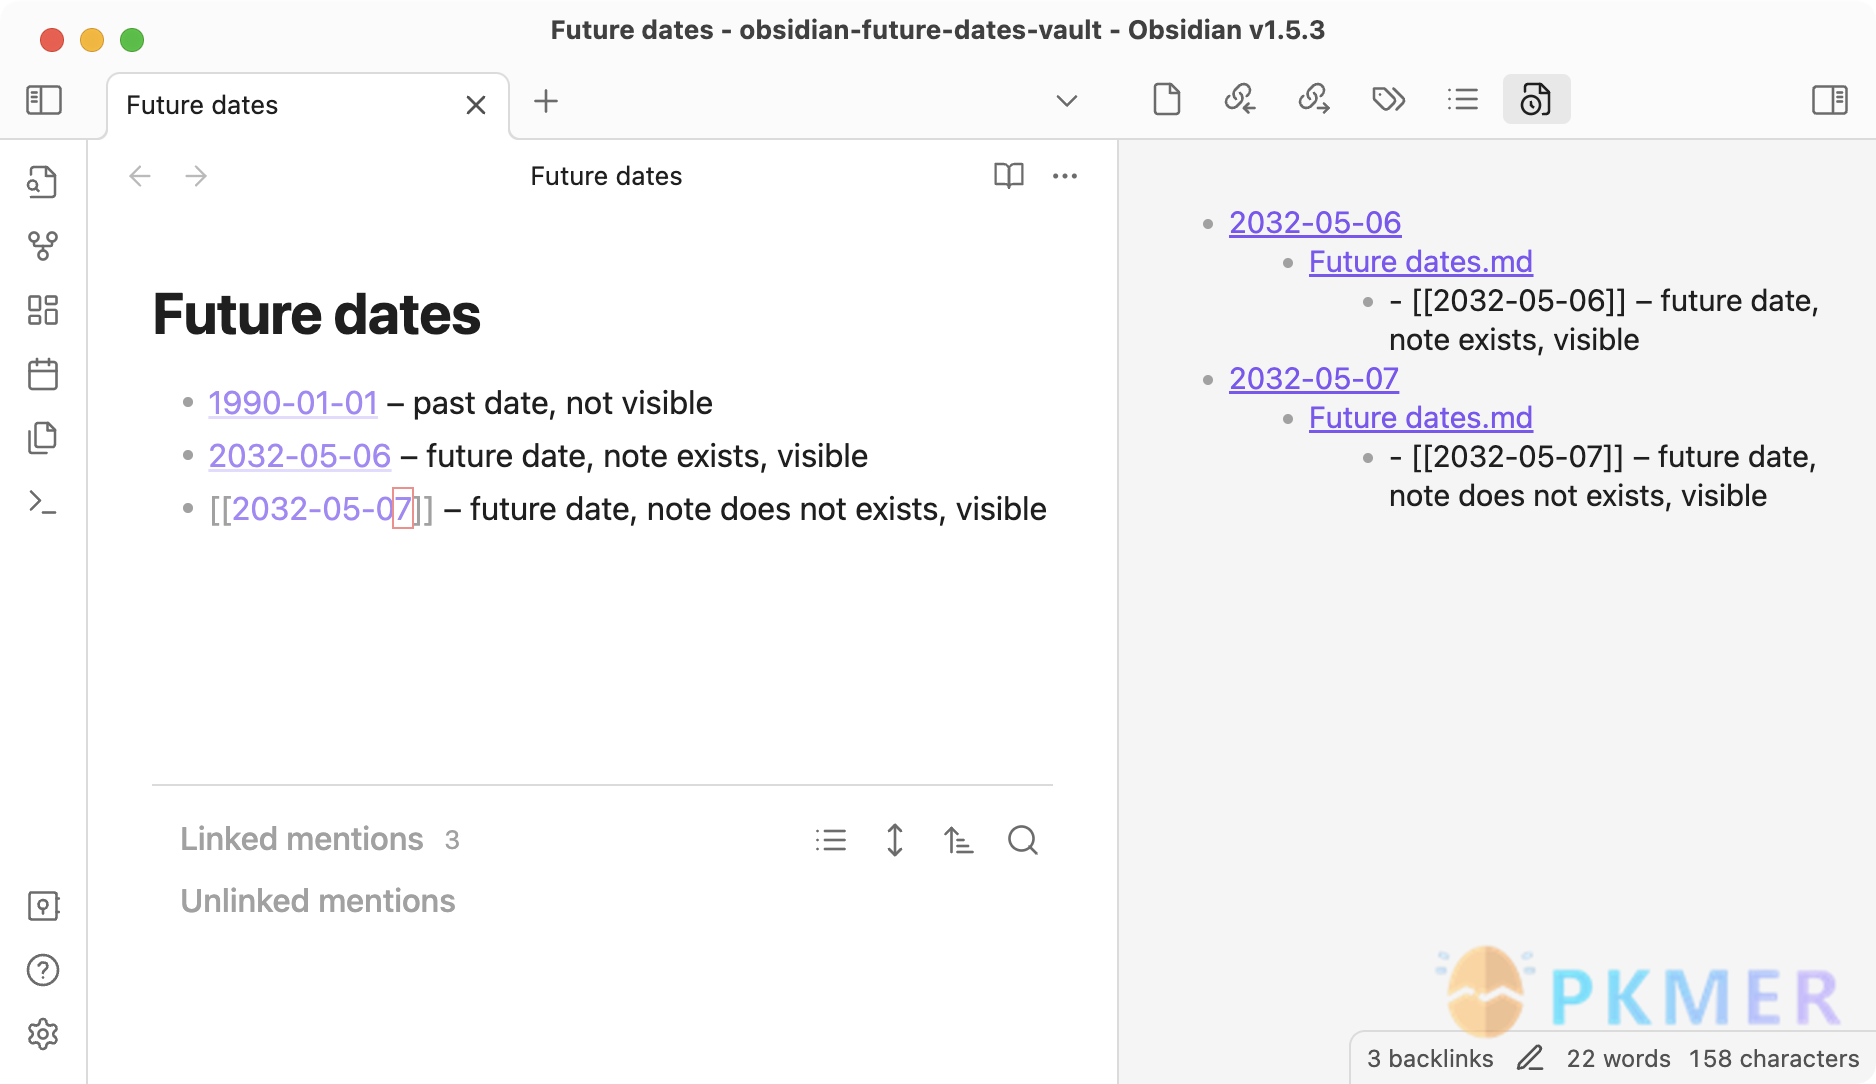The width and height of the screenshot is (1876, 1084).
Task: Open command palette terminal icon
Action: point(43,502)
